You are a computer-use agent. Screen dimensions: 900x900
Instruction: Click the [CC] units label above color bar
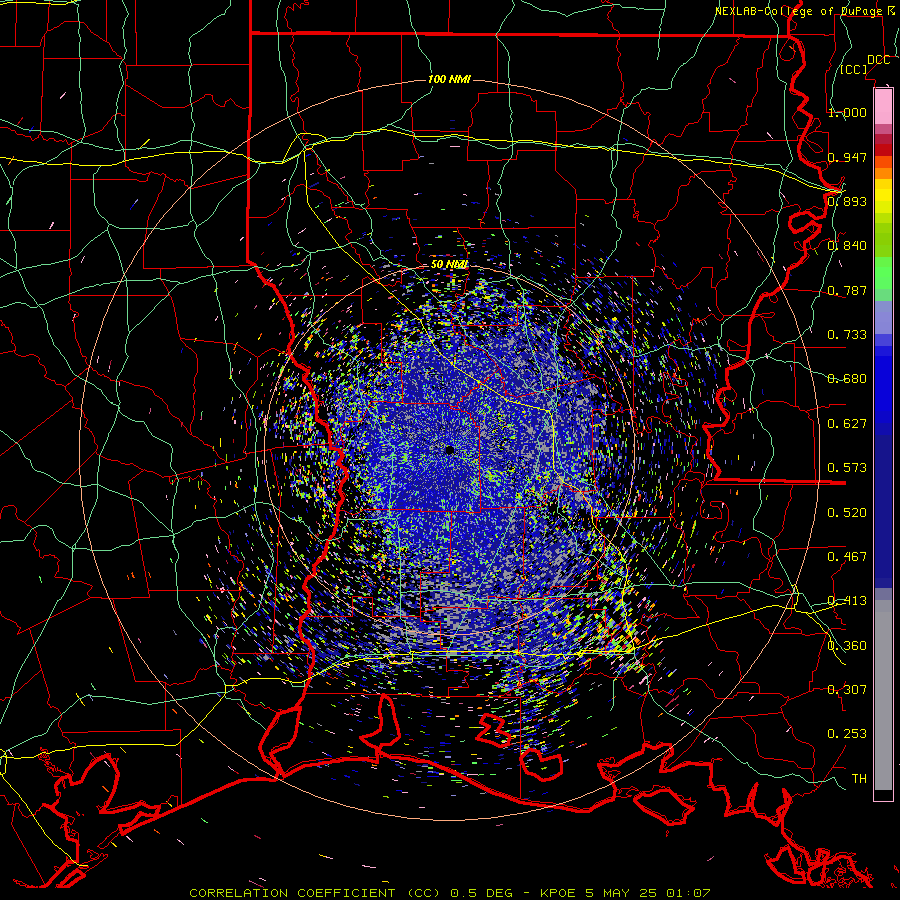click(x=854, y=69)
